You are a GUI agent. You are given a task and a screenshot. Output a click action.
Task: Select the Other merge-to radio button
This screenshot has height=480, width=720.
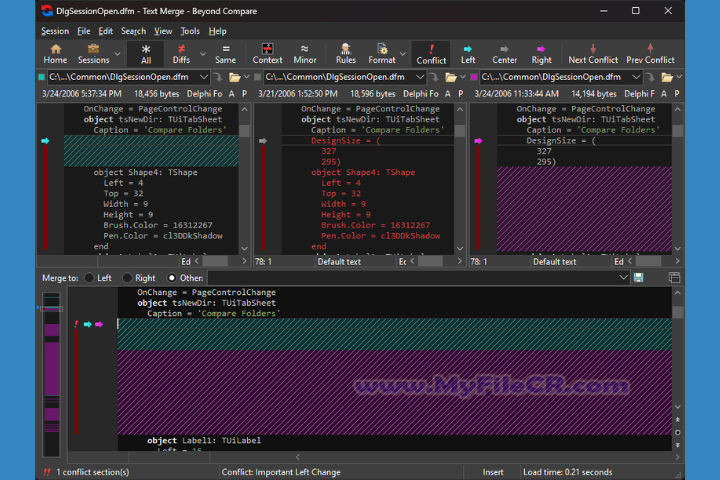[x=172, y=278]
